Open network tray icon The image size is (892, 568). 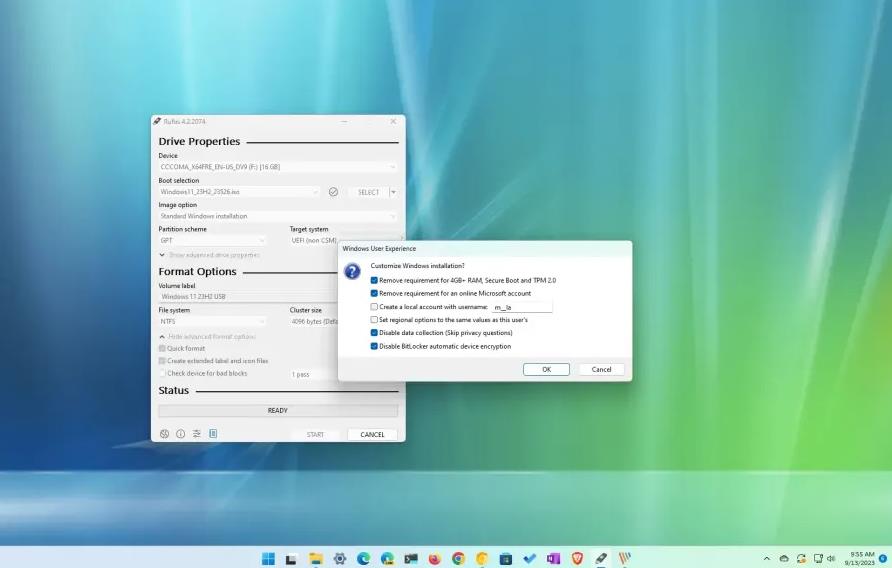point(817,559)
